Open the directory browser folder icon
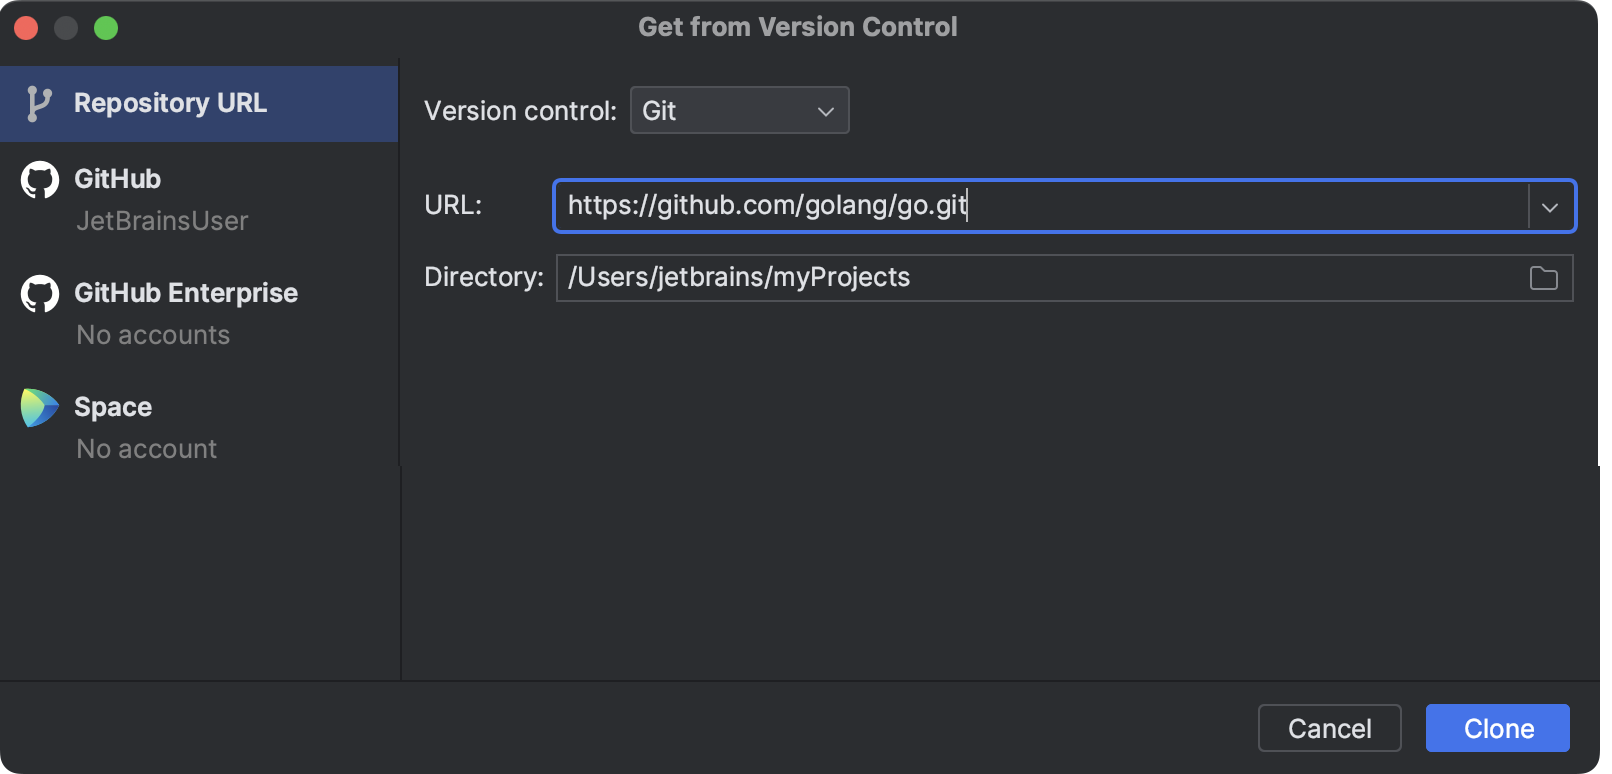Image resolution: width=1612 pixels, height=774 pixels. click(1543, 278)
